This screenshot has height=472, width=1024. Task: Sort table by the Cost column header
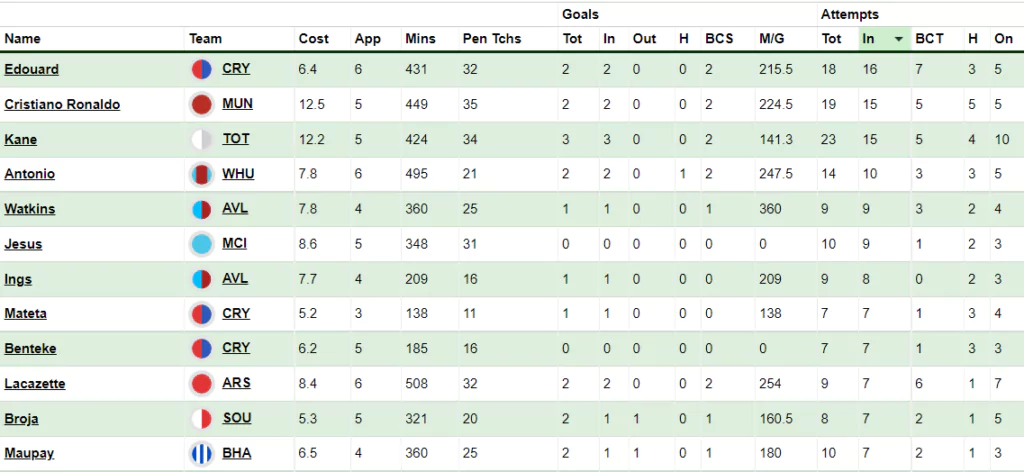click(313, 39)
